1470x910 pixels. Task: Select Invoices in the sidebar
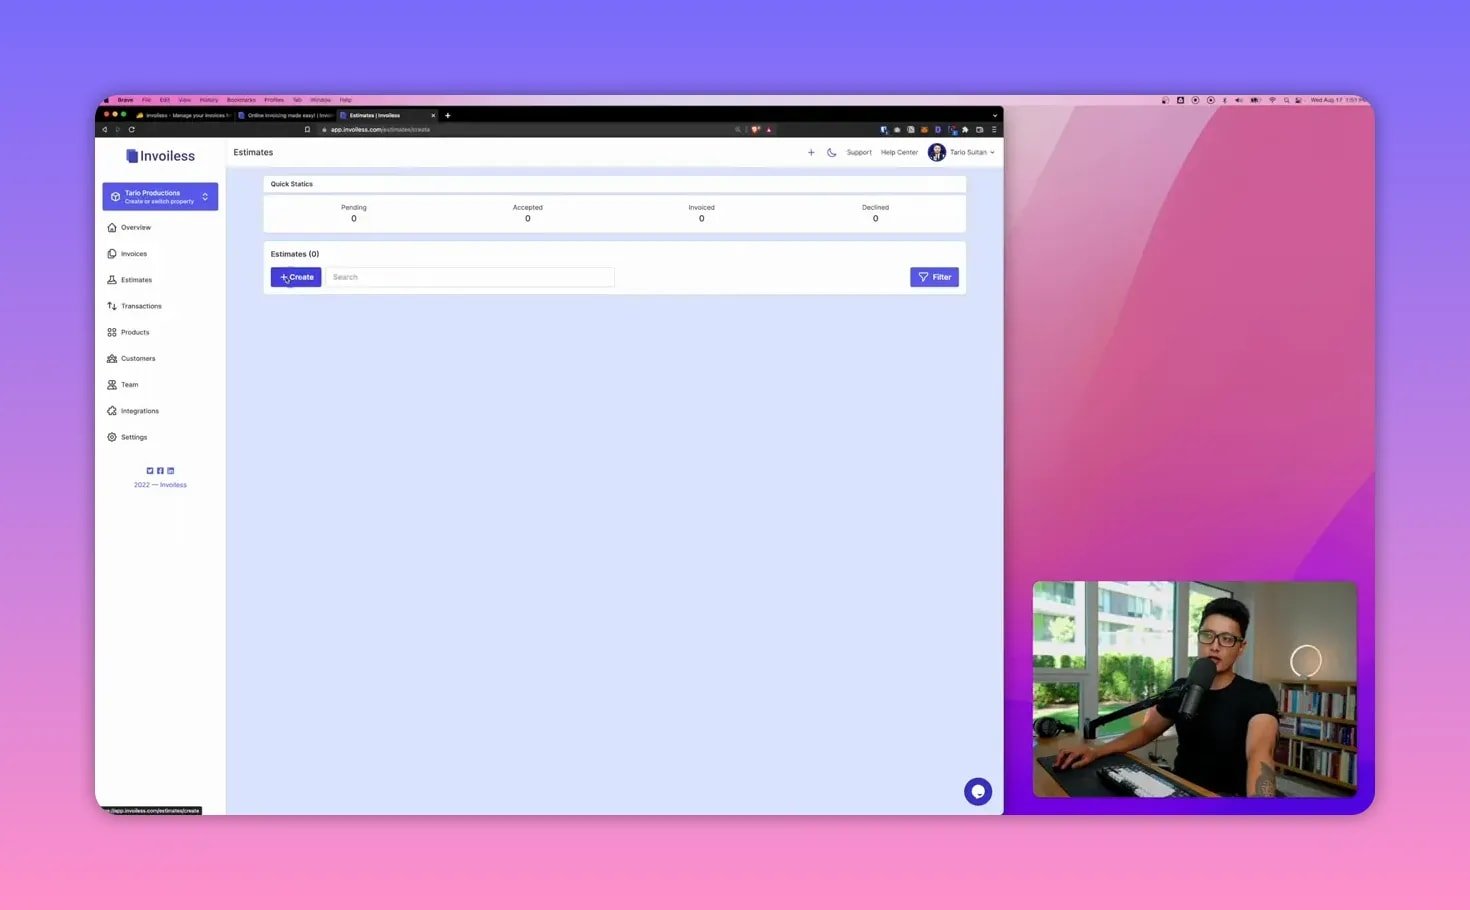tap(133, 253)
